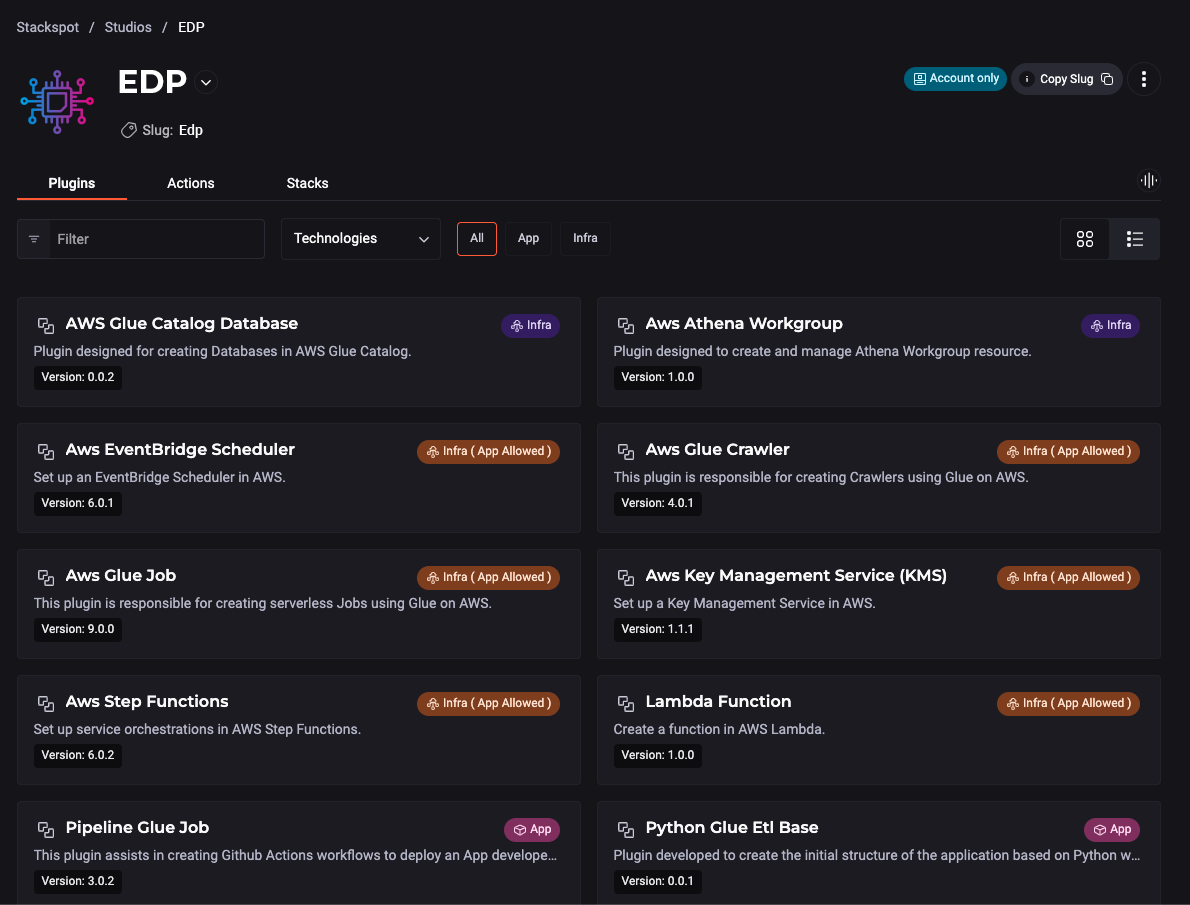The width and height of the screenshot is (1190, 905).
Task: Click plugin icon of Aws Athena Workgroup
Action: (x=626, y=326)
